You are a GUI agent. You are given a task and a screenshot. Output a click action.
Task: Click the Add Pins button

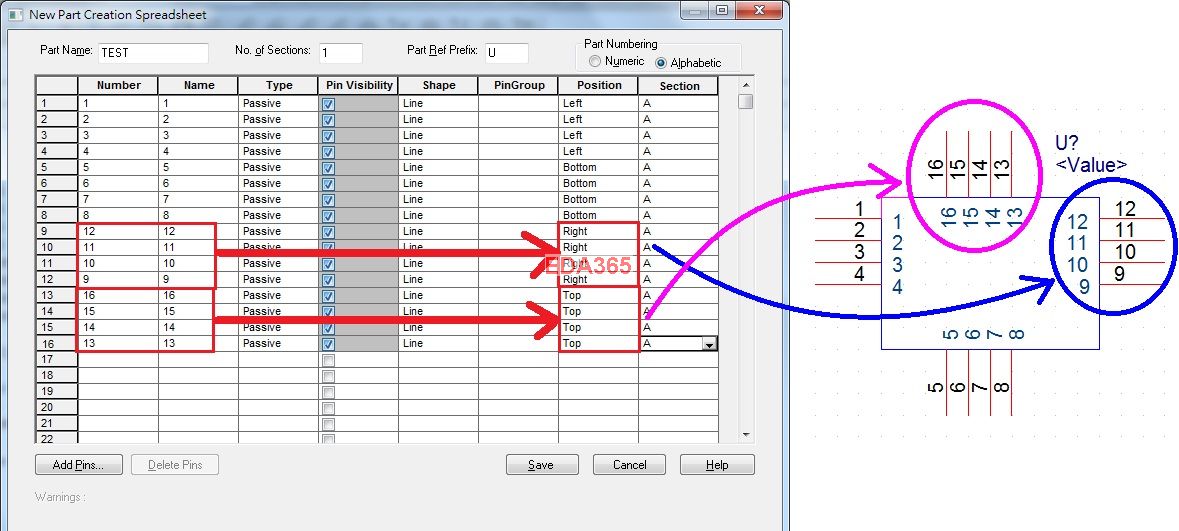(79, 465)
